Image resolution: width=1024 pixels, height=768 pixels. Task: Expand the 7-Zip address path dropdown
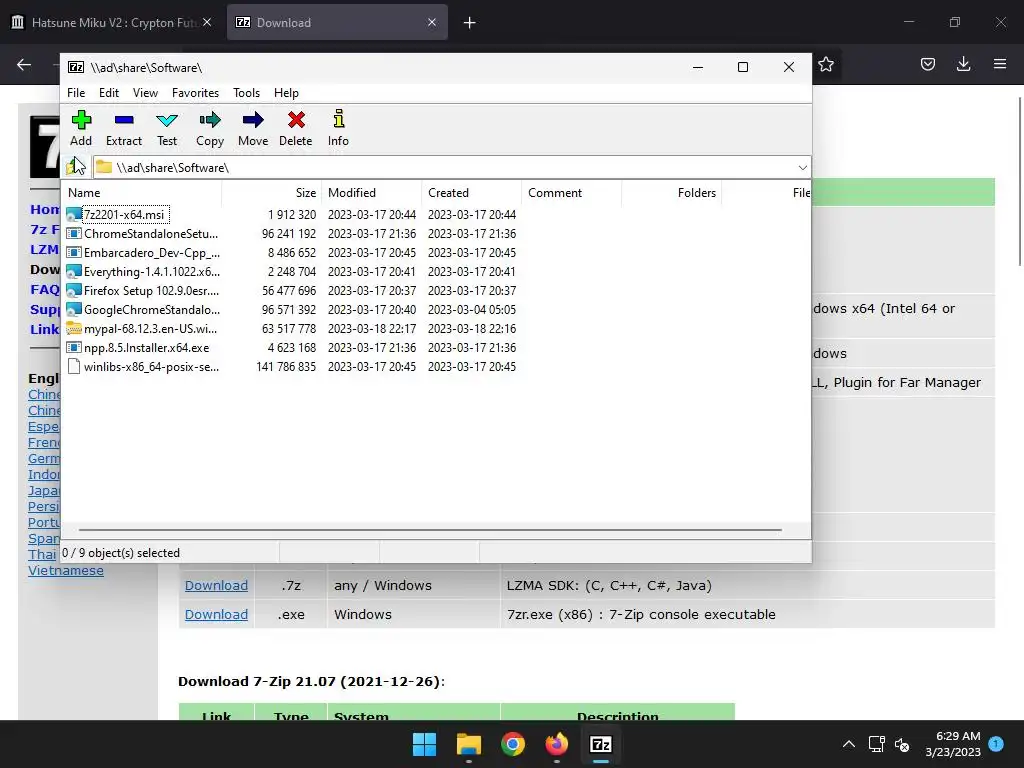[x=803, y=168]
